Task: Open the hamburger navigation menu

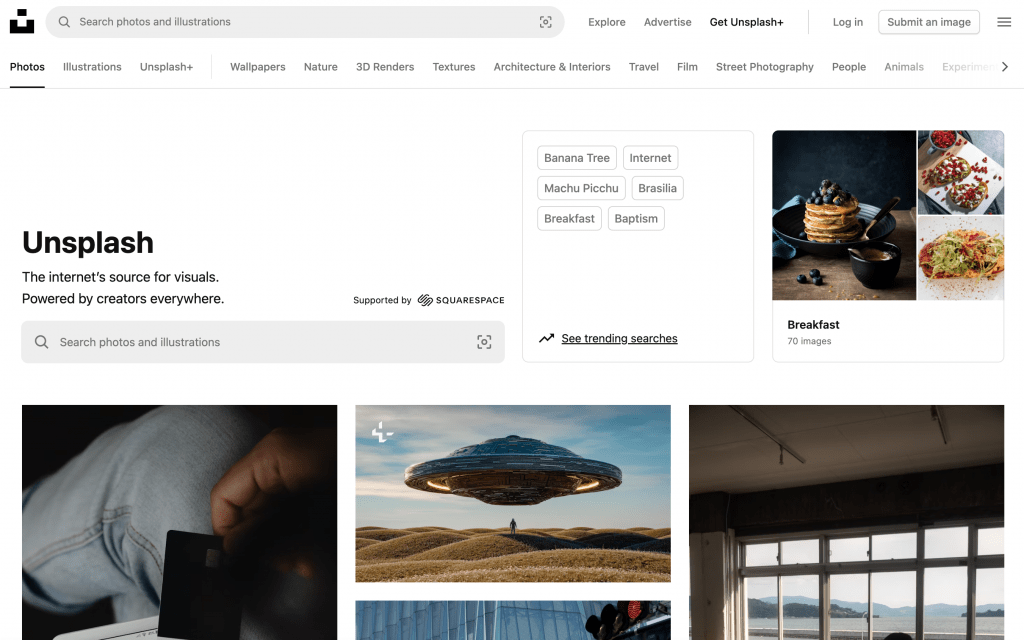Action: (x=1004, y=21)
